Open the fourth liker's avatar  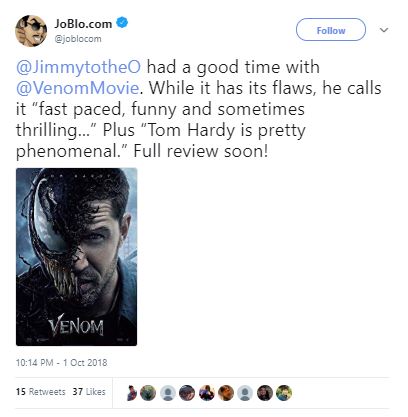[x=187, y=393]
